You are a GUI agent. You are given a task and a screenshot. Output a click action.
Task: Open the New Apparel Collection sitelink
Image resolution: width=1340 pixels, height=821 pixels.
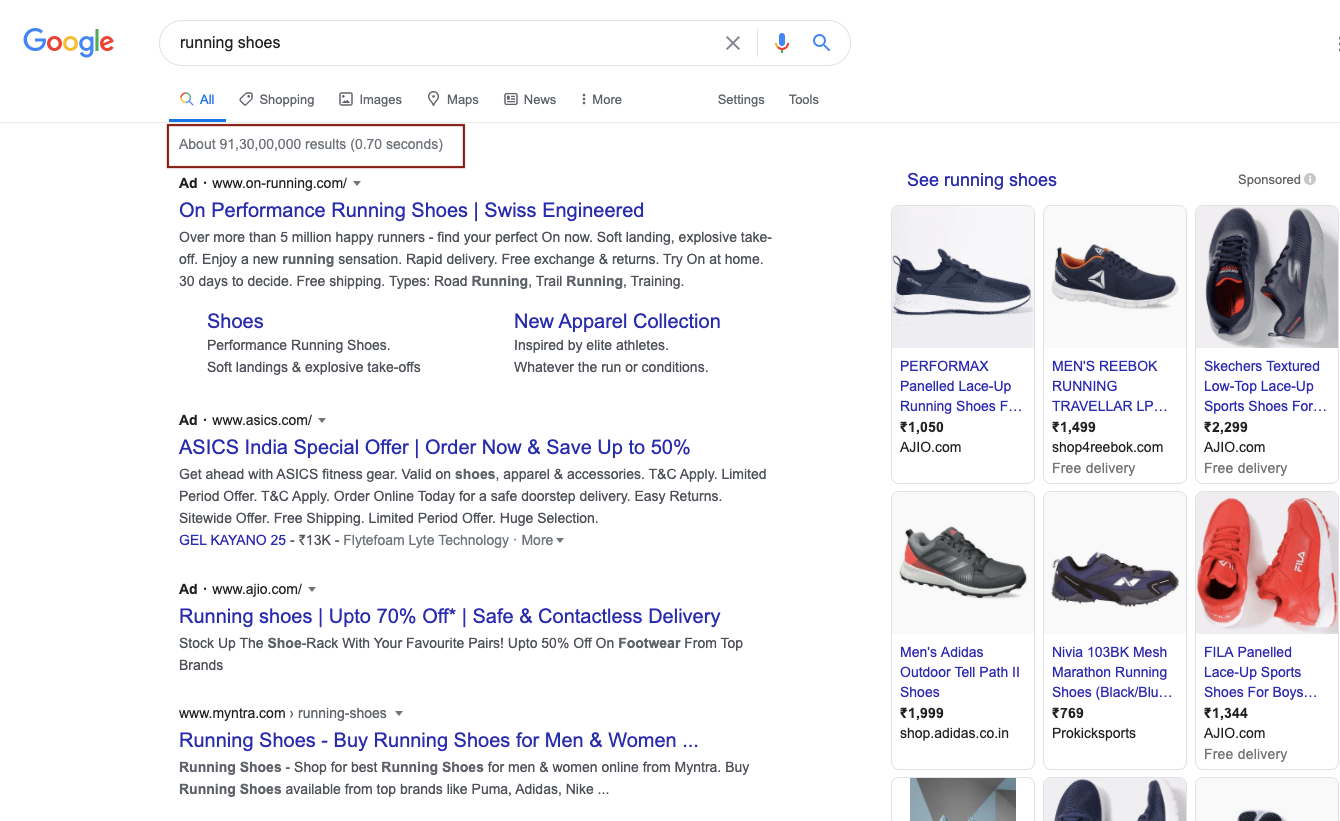pos(617,321)
